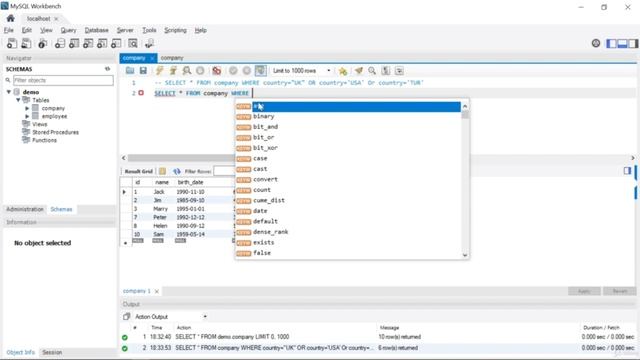Switch to the second company query tab
The width and height of the screenshot is (640, 360).
172,58
